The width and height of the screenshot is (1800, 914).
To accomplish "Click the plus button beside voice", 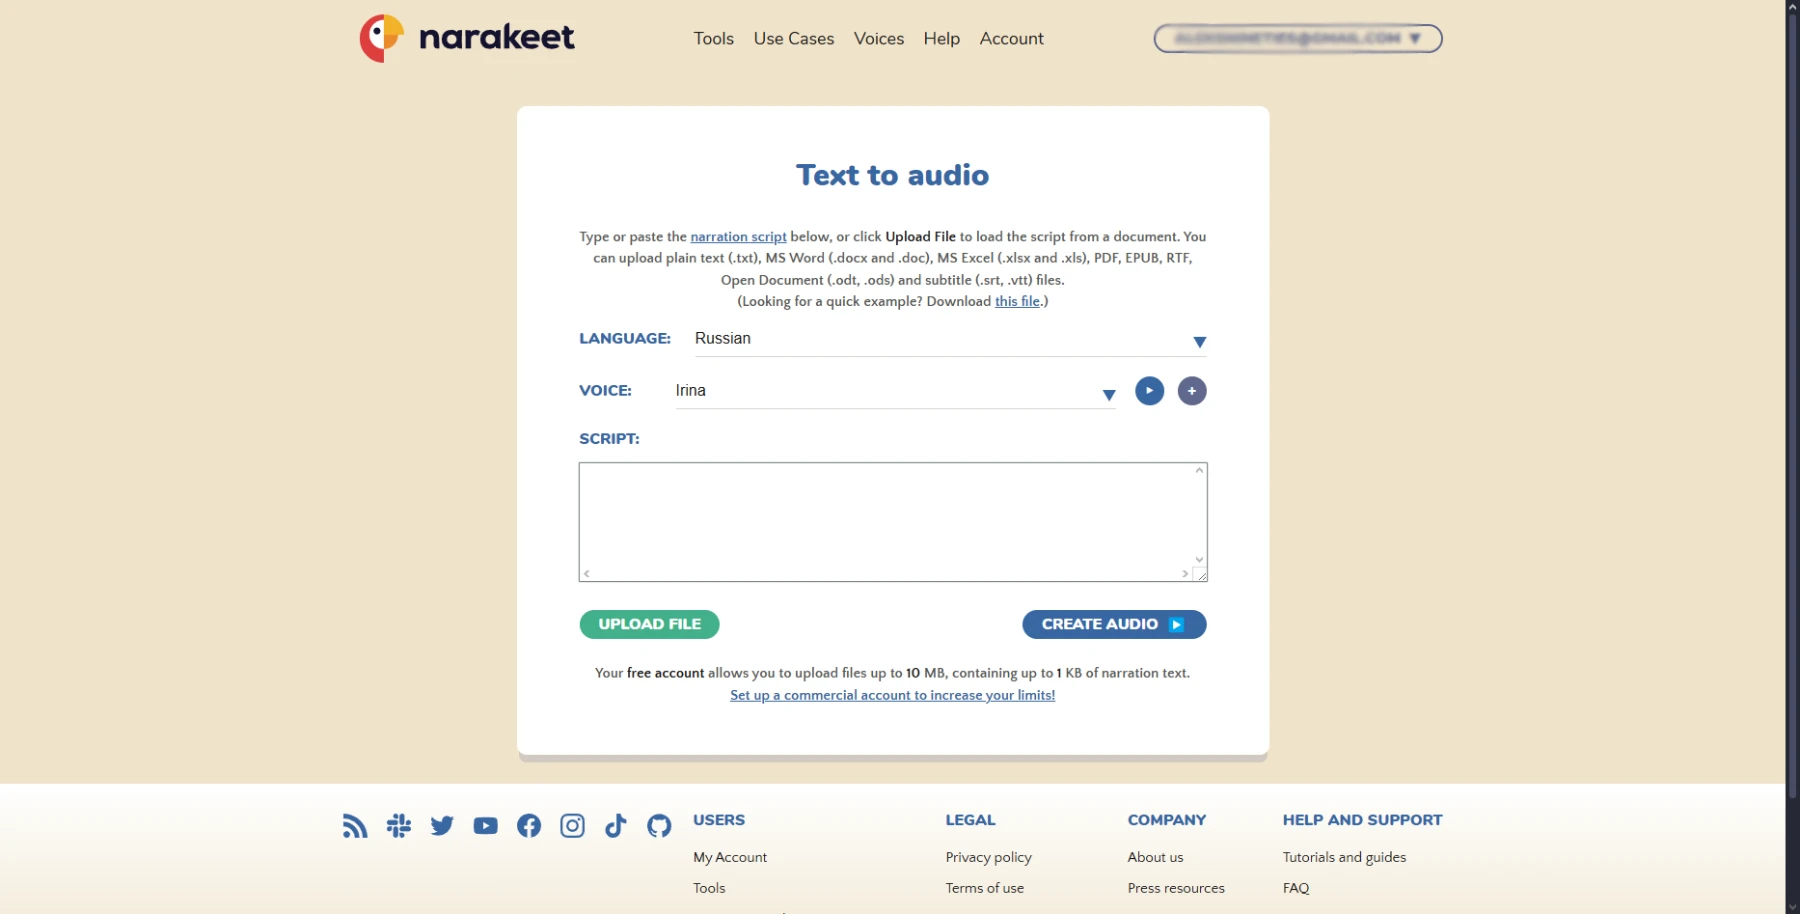I will pos(1192,391).
